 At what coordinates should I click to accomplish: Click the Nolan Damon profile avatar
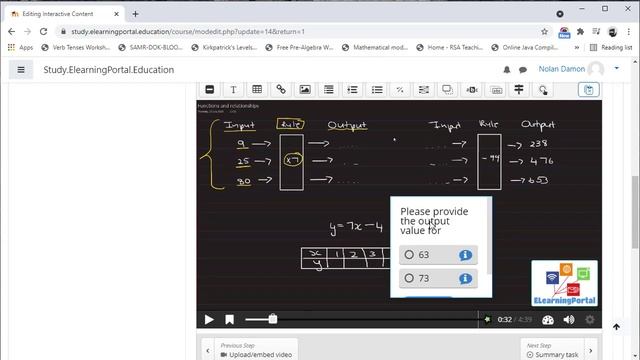click(x=596, y=69)
